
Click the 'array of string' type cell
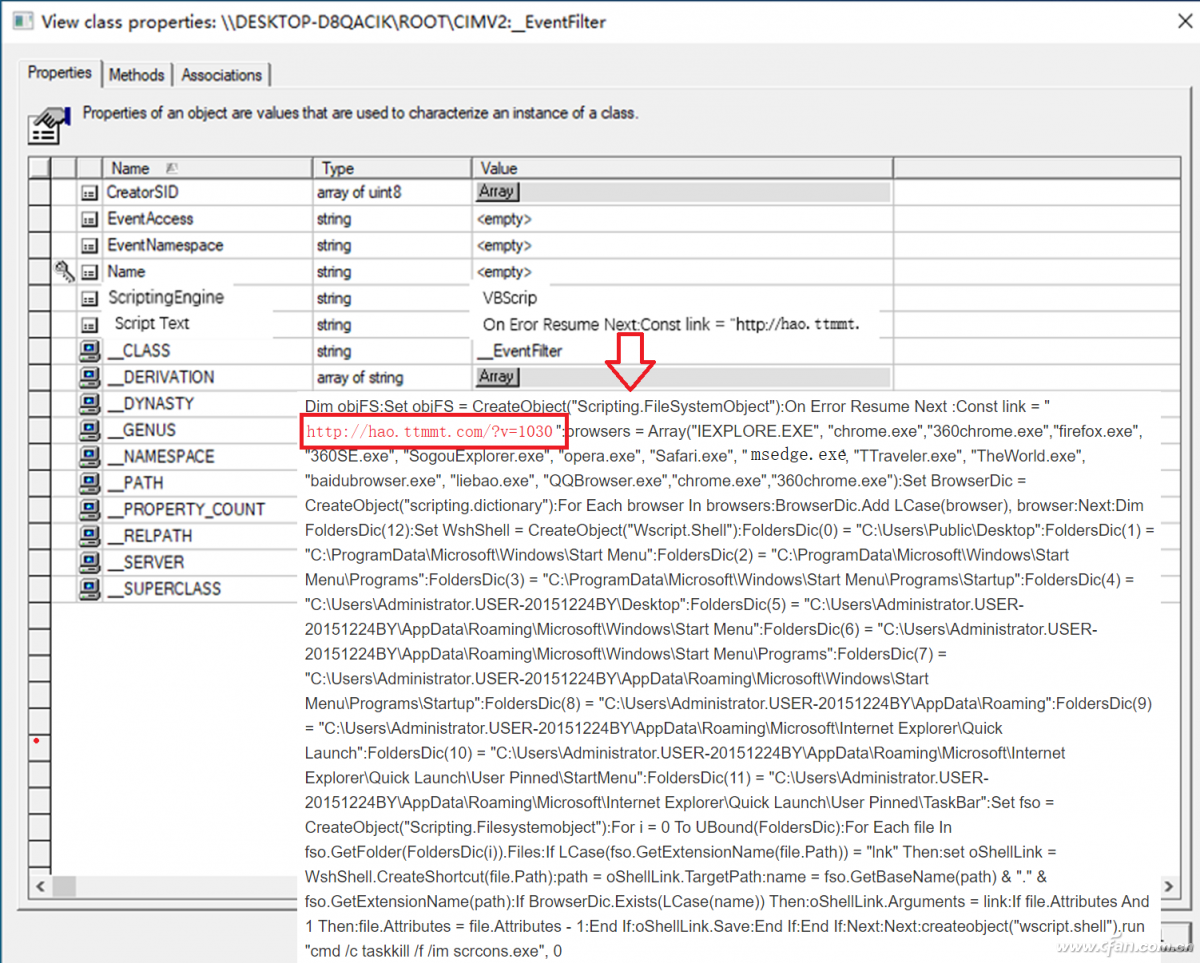360,377
